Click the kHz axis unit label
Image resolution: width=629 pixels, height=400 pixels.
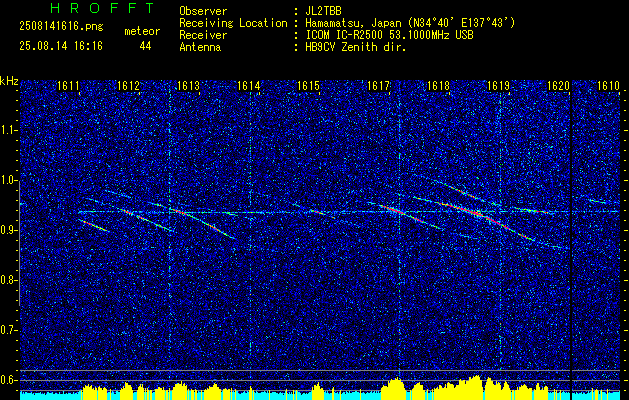pyautogui.click(x=9, y=80)
